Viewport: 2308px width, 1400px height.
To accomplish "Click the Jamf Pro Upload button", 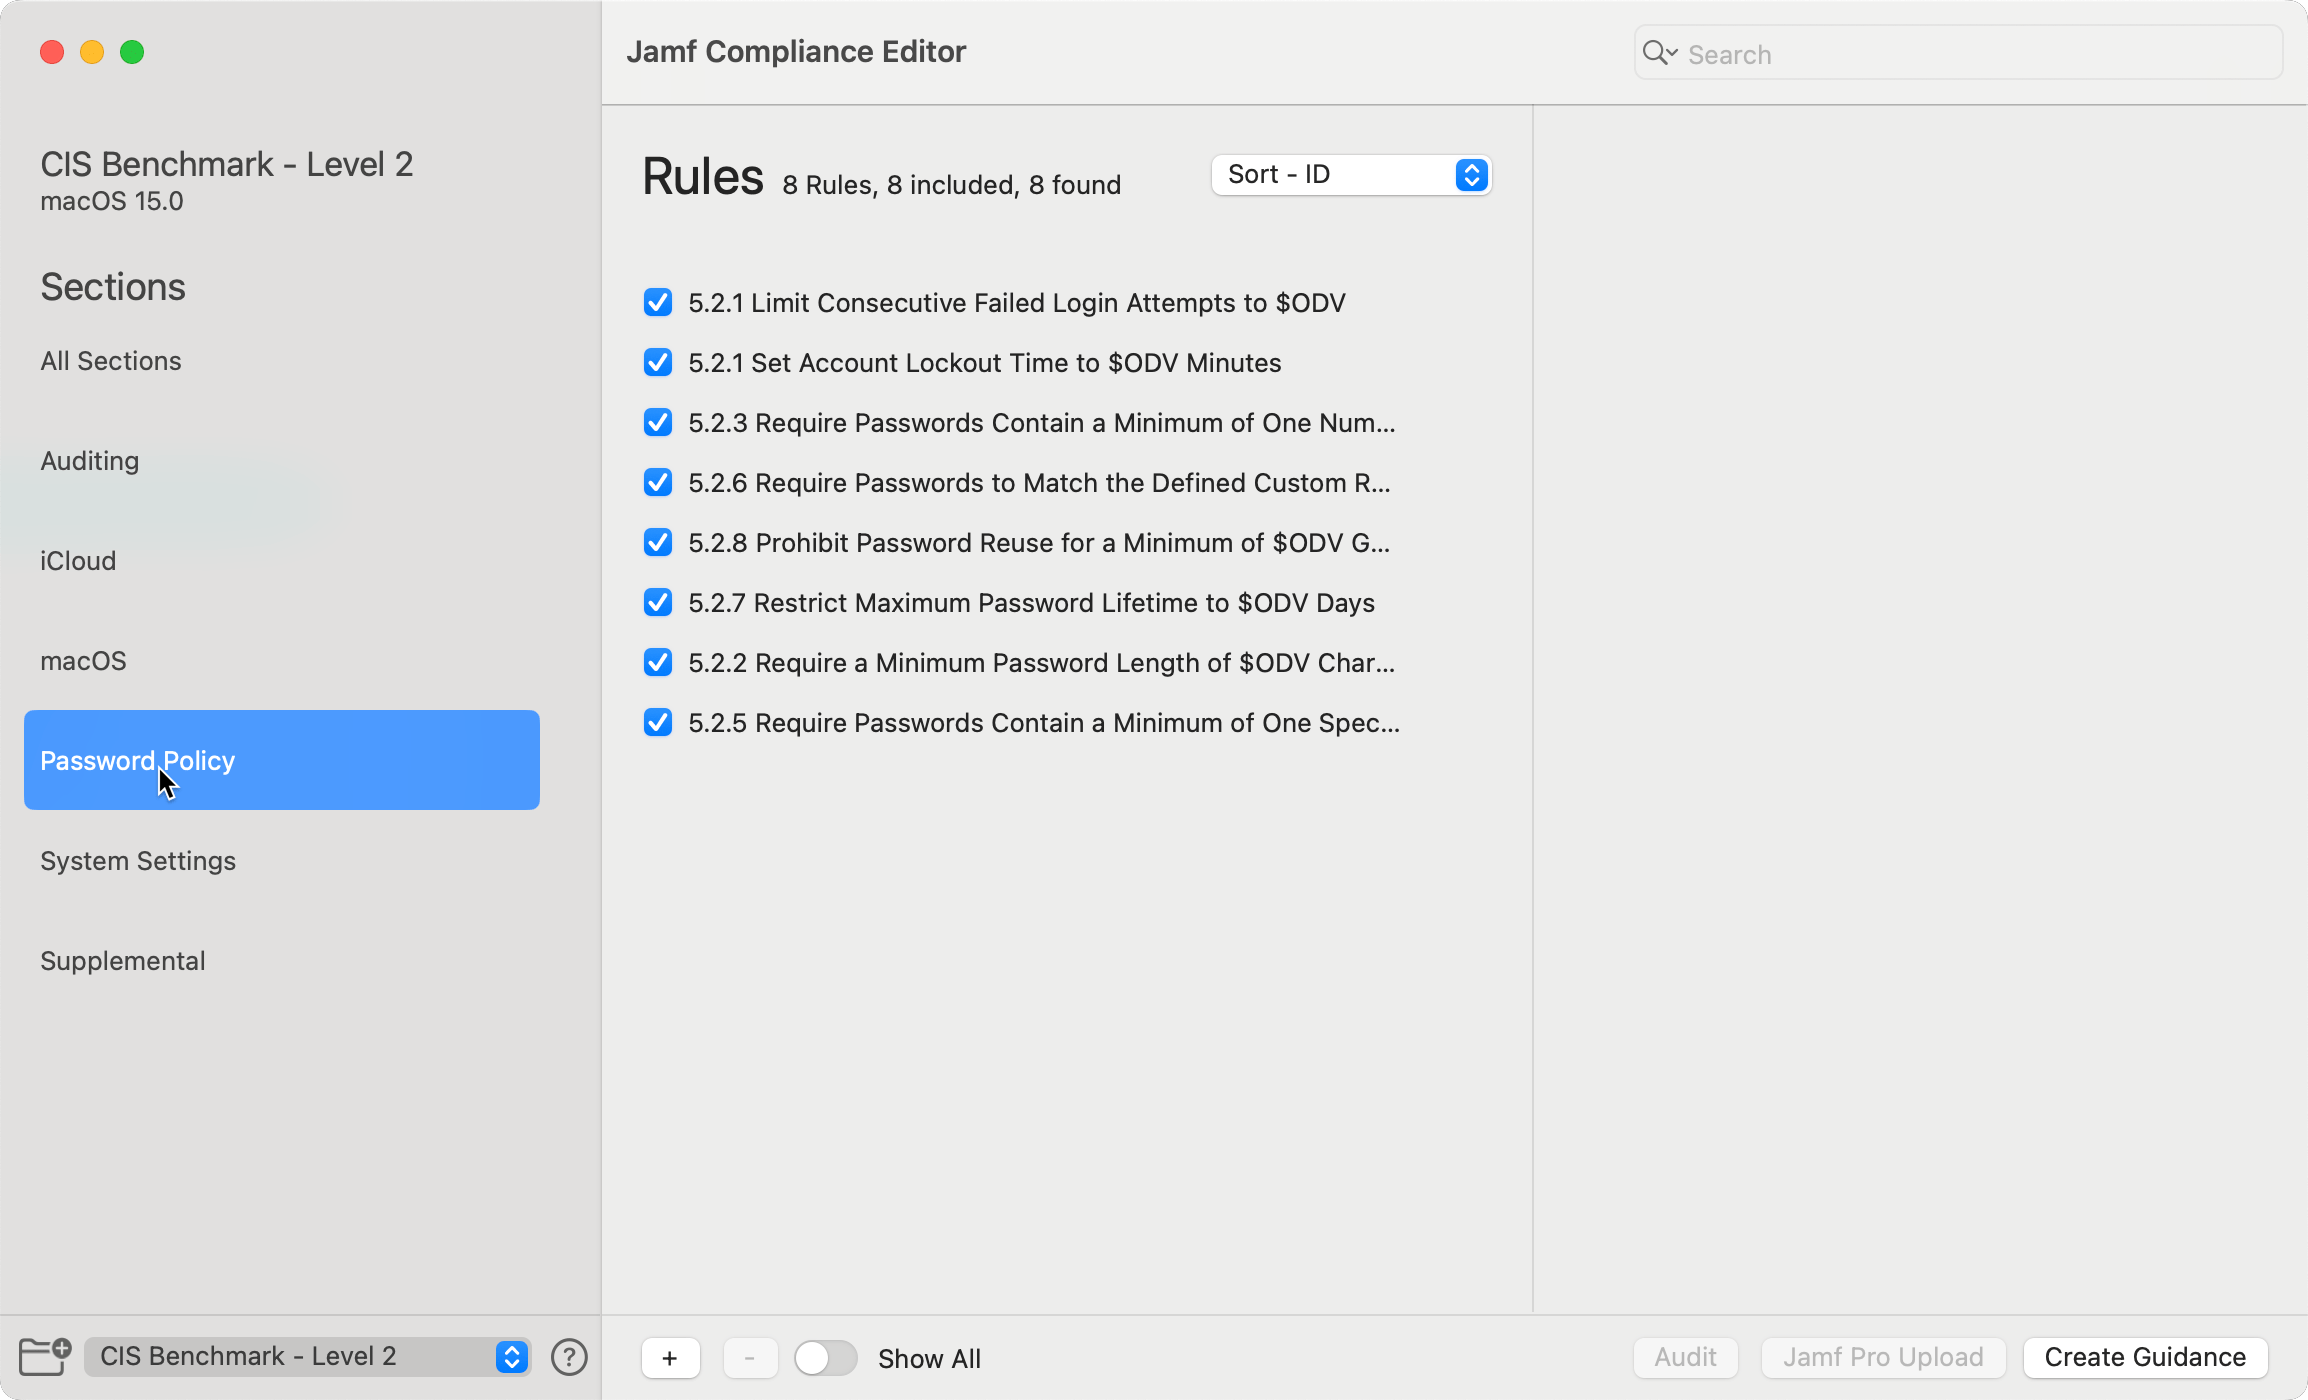I will tap(1884, 1357).
